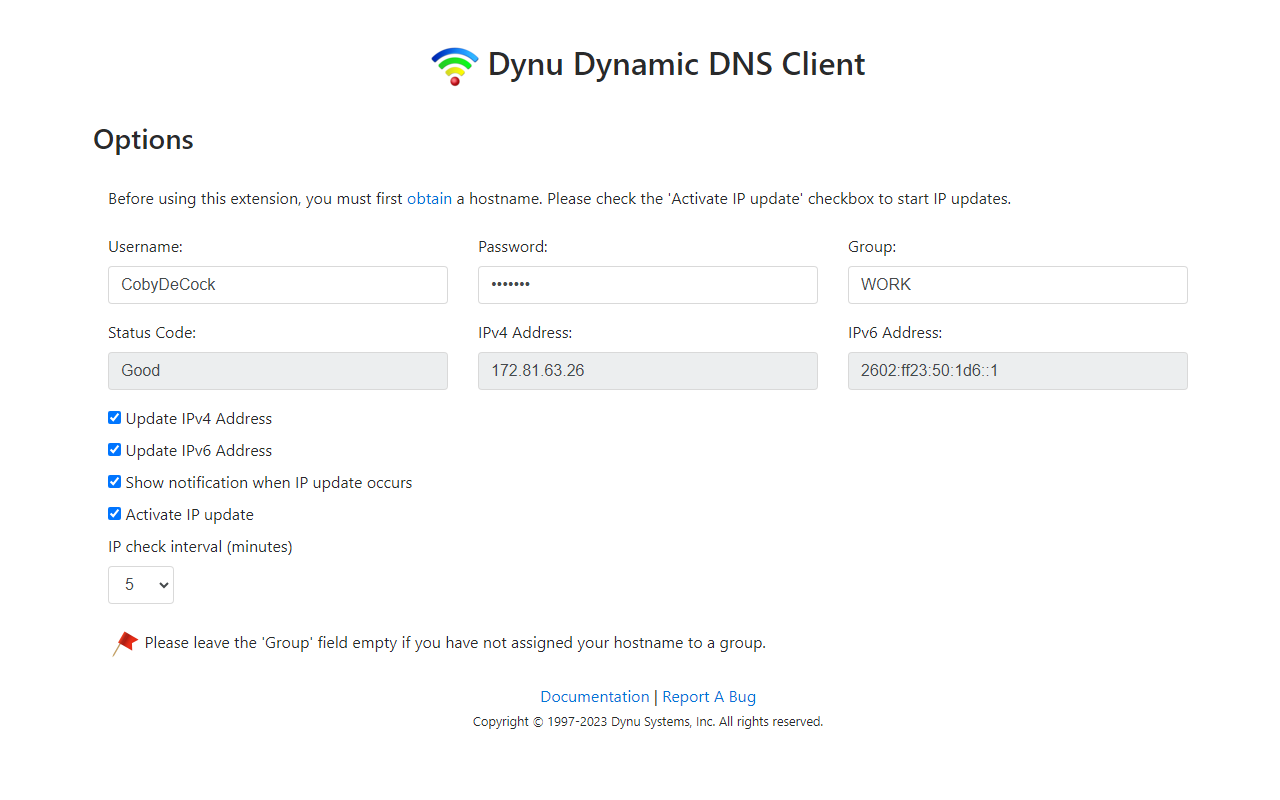
Task: Click the Status Code field showing Good
Action: (x=277, y=370)
